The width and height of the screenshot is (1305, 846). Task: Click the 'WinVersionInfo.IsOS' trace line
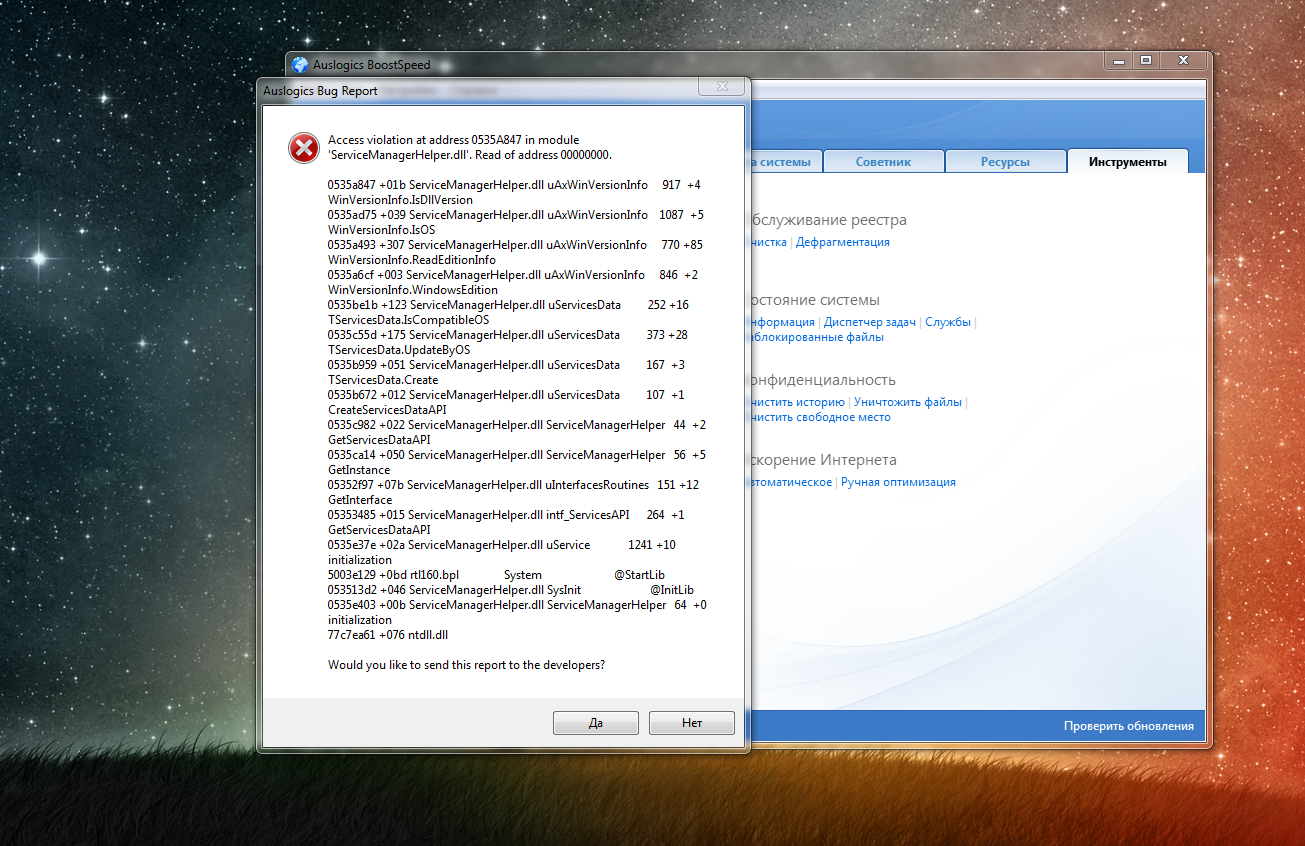[381, 230]
